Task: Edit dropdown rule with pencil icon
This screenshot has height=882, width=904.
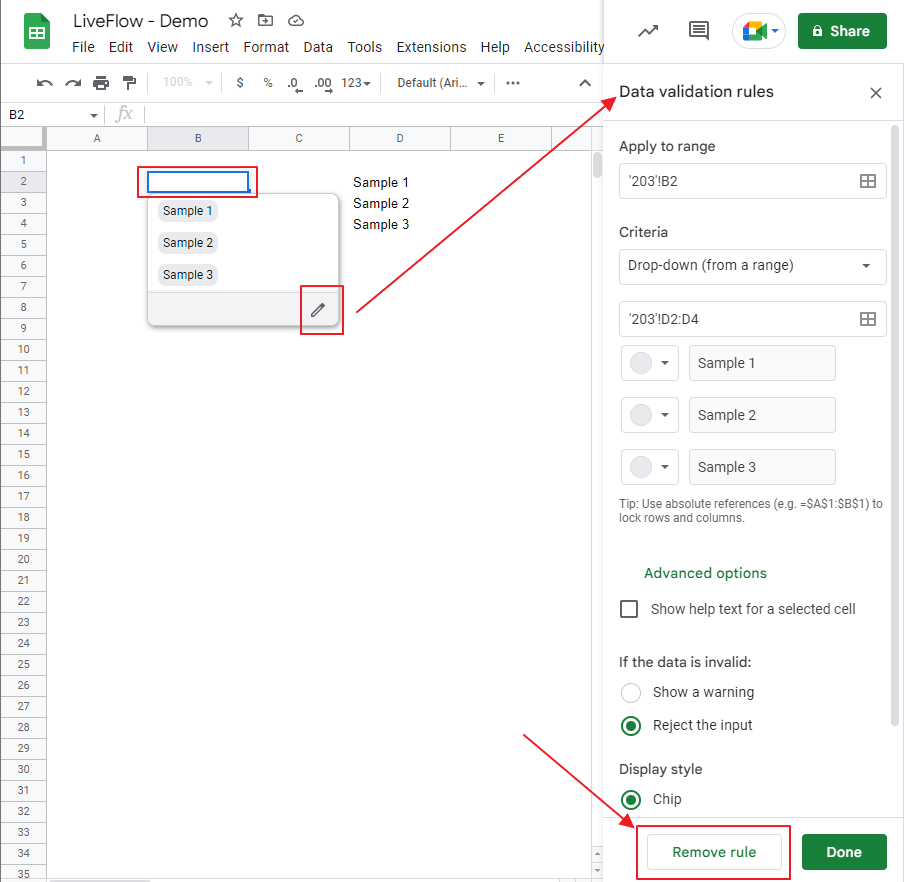Action: pyautogui.click(x=318, y=310)
